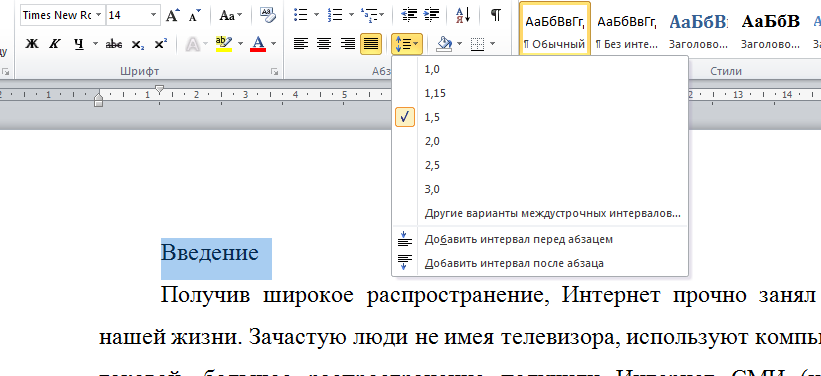
Task: Click the Grow Font icon
Action: [x=172, y=15]
